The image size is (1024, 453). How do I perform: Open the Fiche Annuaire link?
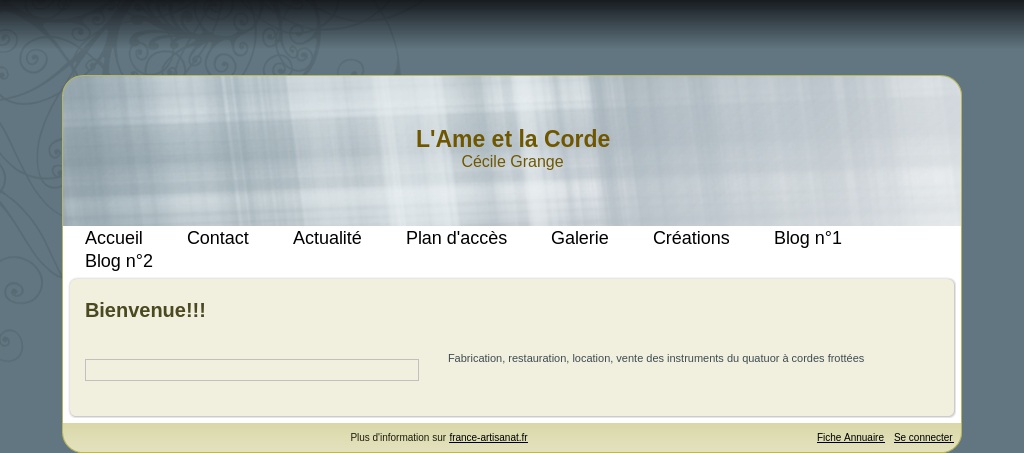850,437
